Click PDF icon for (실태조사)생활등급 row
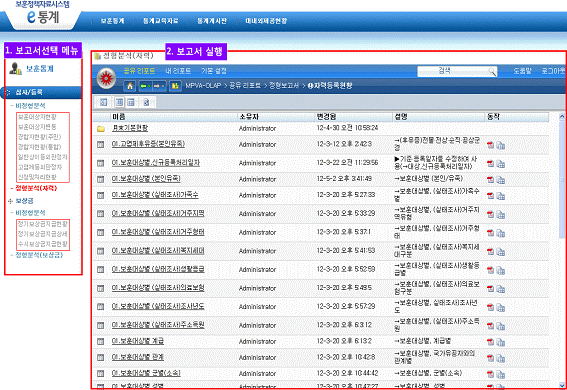 tap(491, 270)
